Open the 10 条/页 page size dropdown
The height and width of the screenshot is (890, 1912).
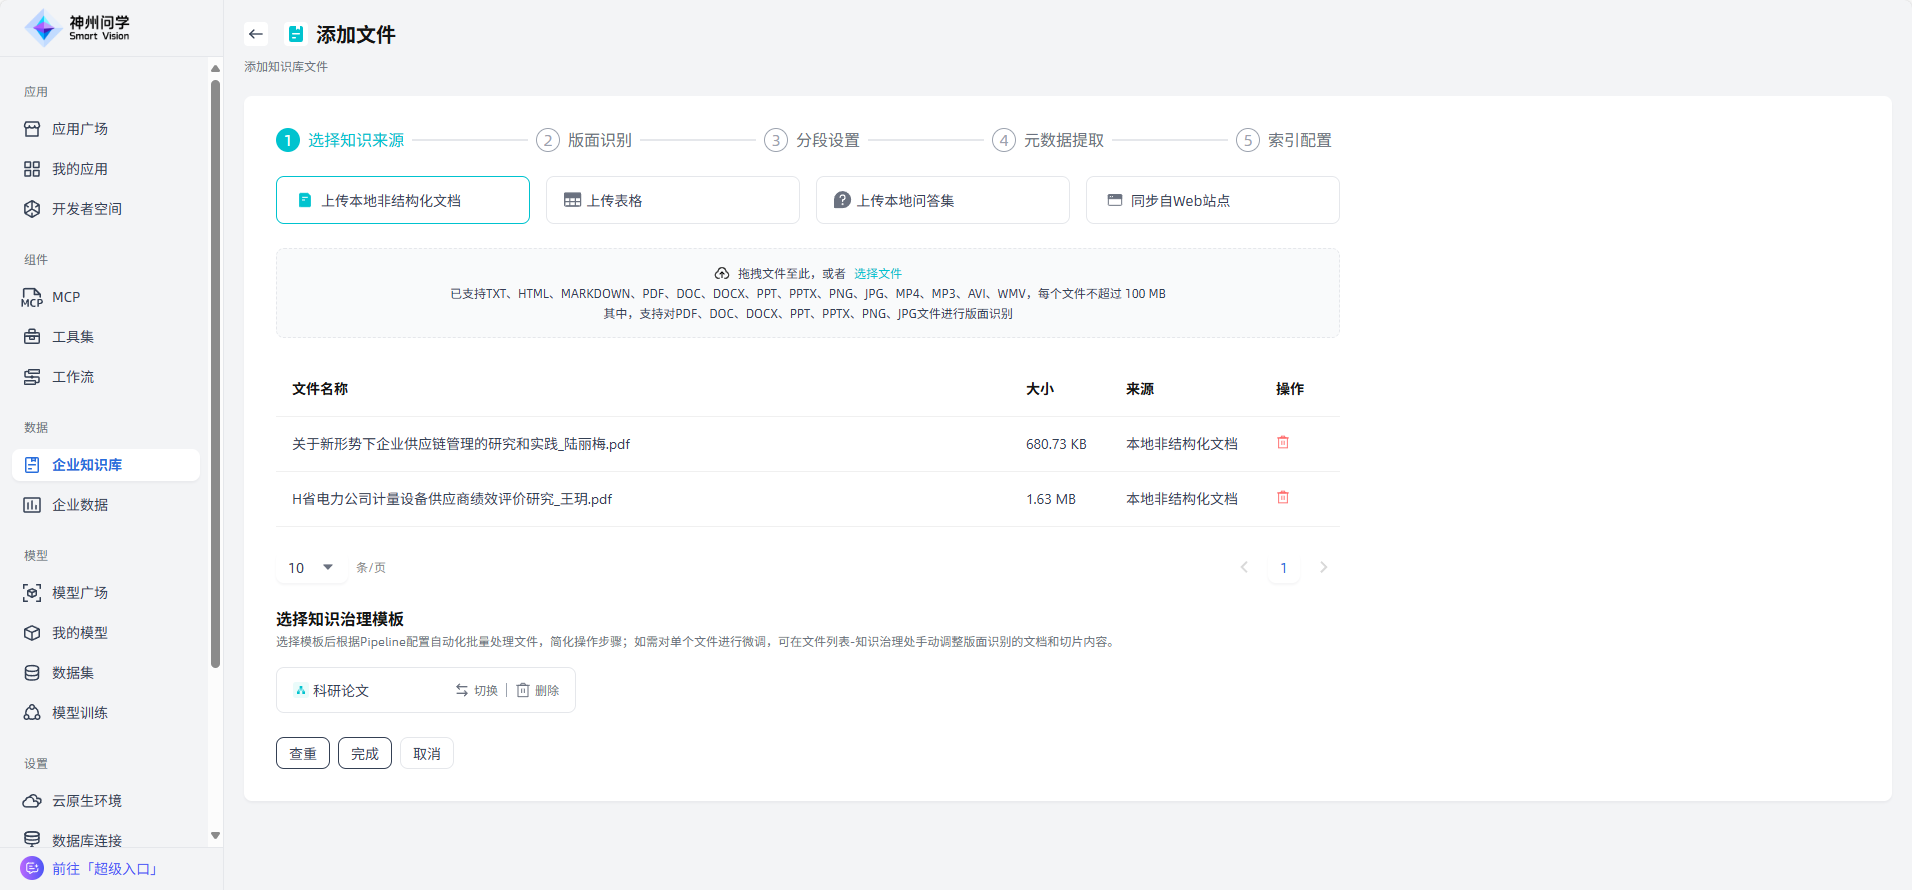point(311,568)
